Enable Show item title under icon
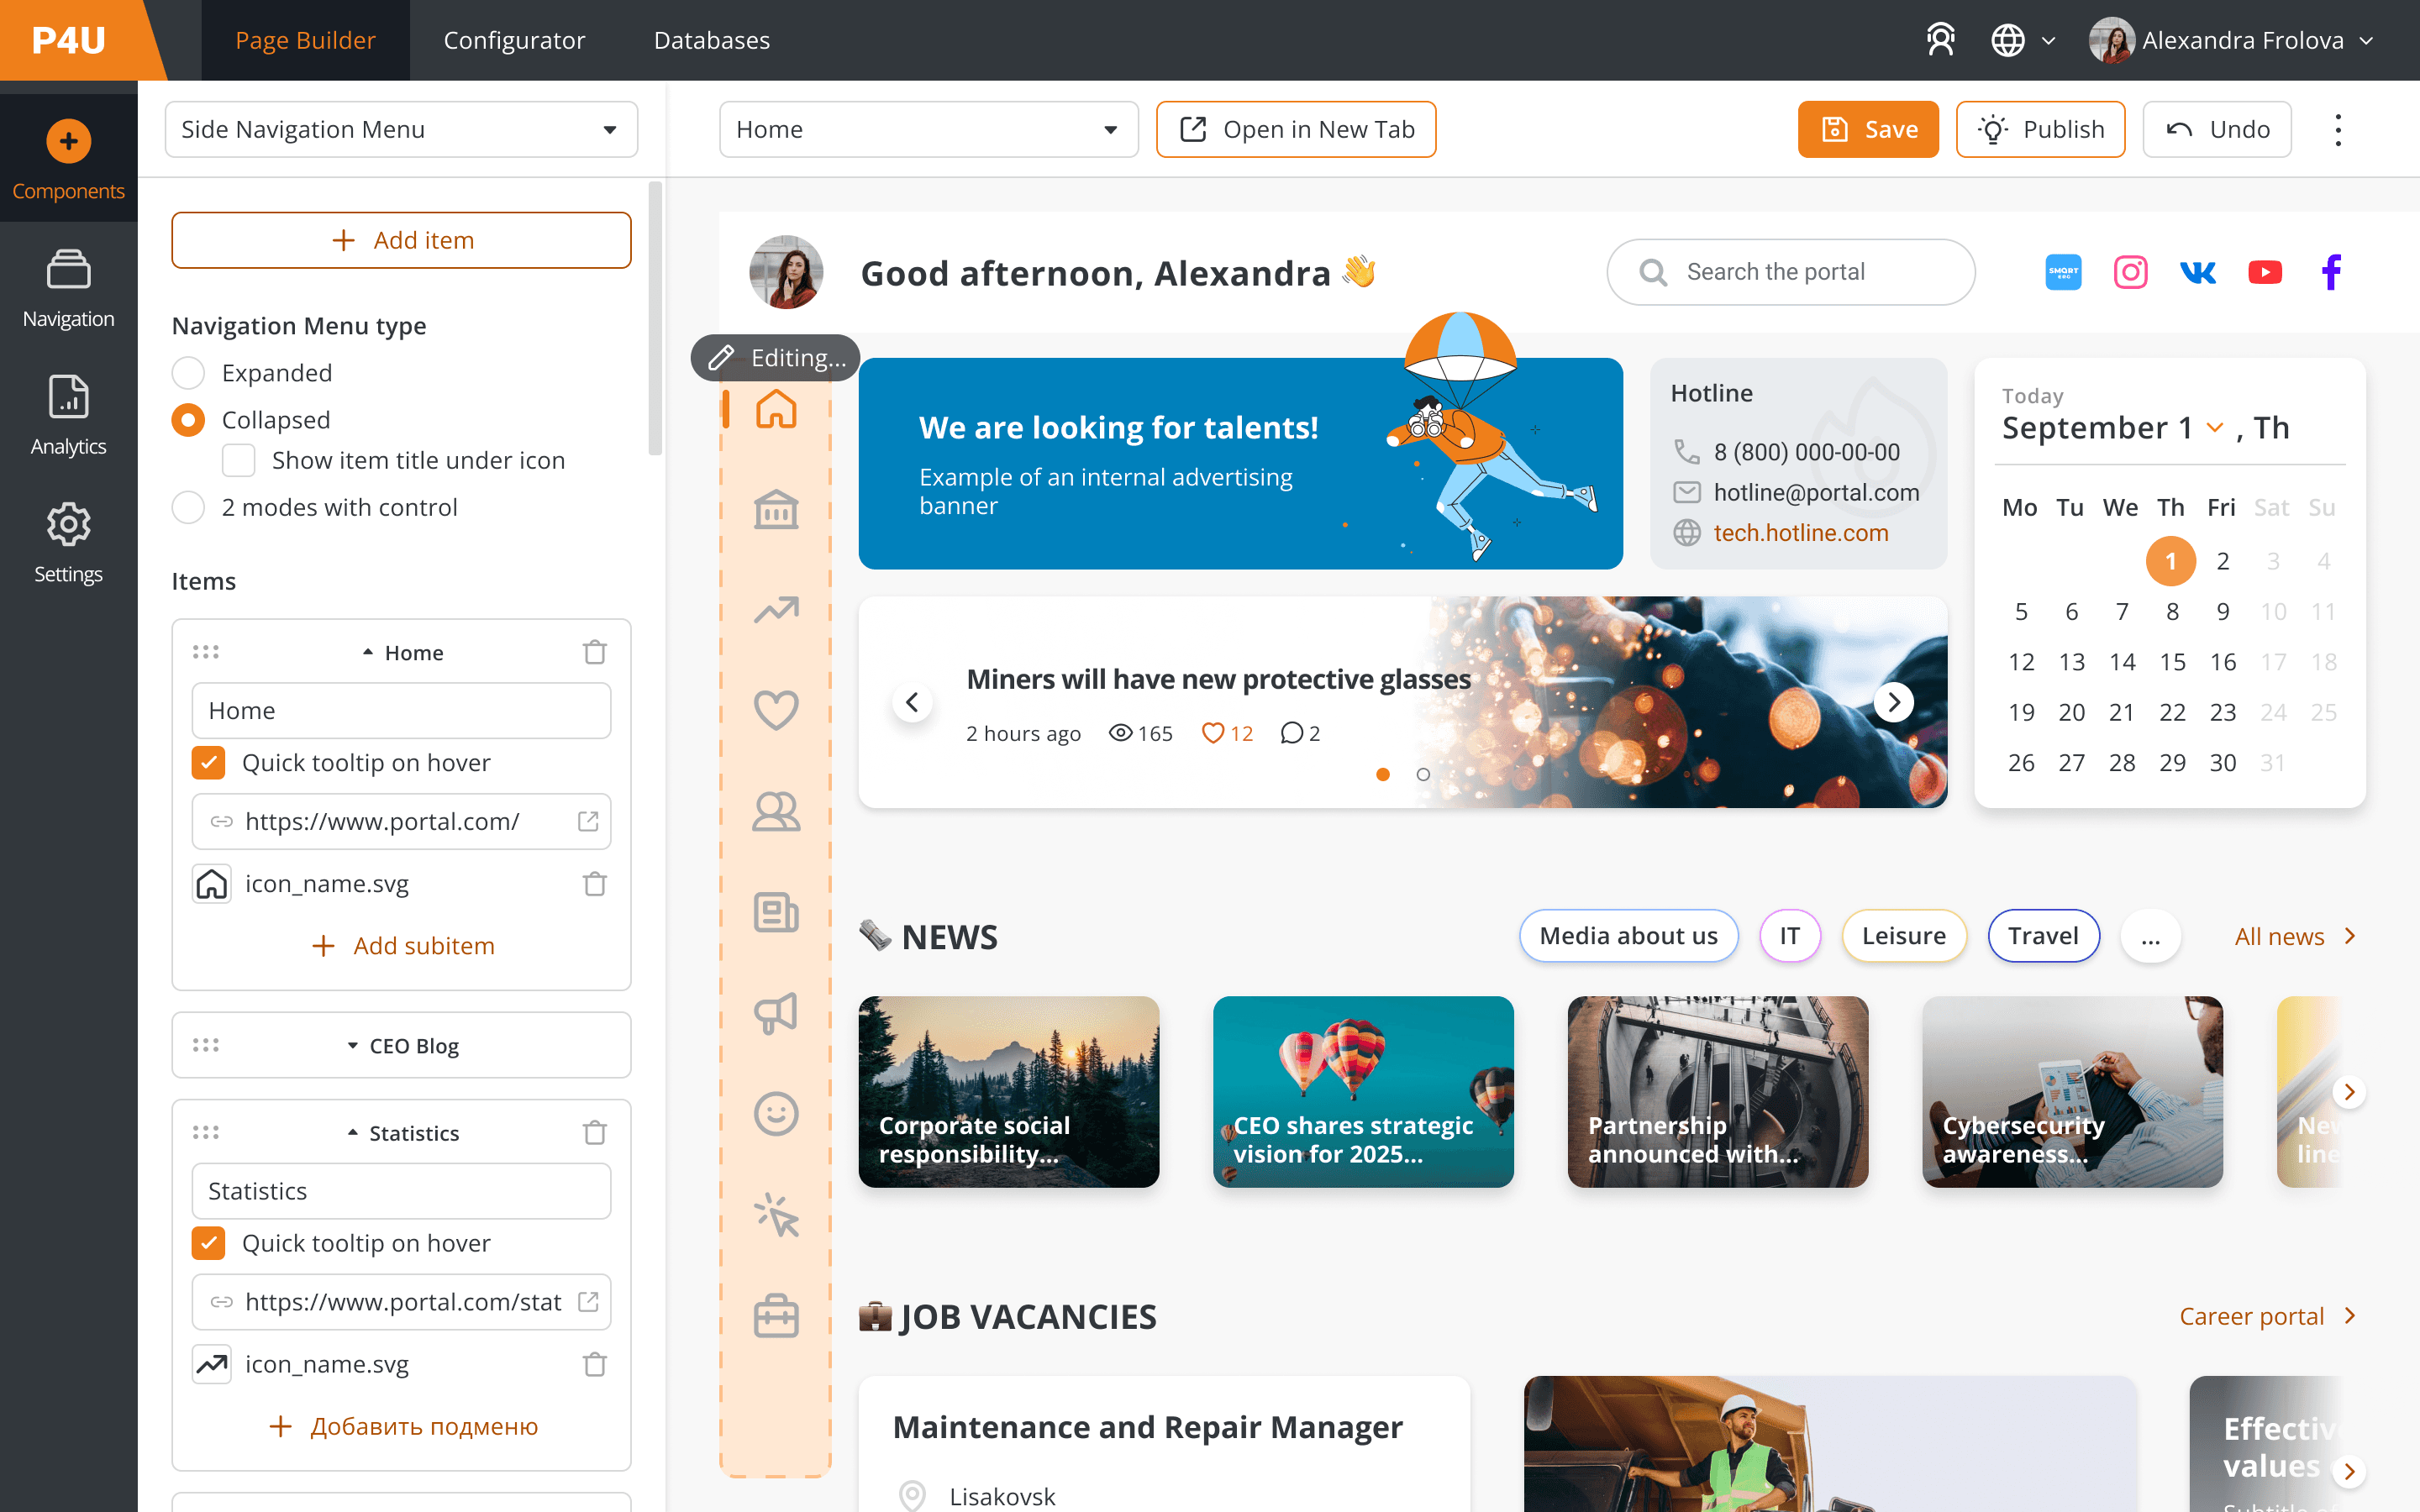This screenshot has height=1512, width=2420. (239, 460)
